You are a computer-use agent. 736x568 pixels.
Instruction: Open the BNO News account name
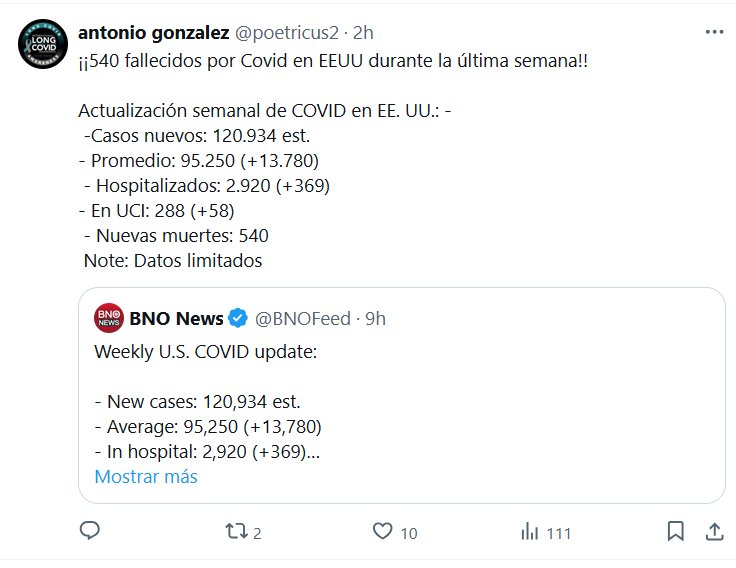[176, 319]
